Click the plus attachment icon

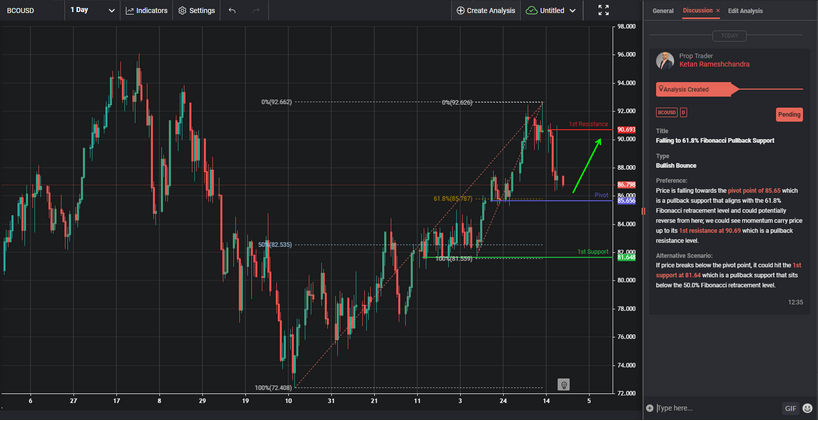click(649, 408)
